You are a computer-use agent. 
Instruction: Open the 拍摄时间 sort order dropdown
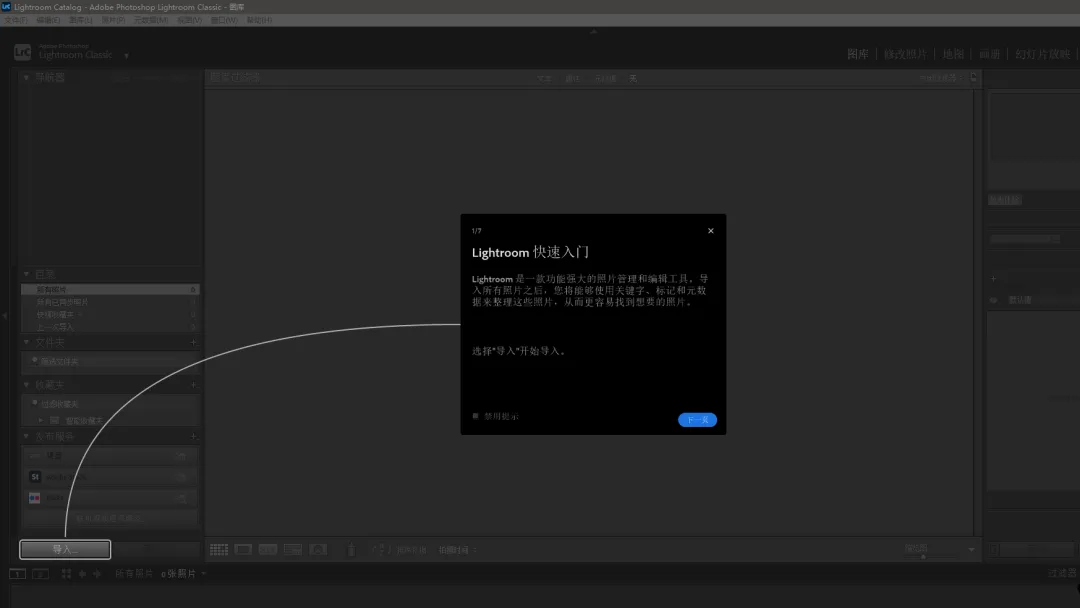(x=458, y=550)
